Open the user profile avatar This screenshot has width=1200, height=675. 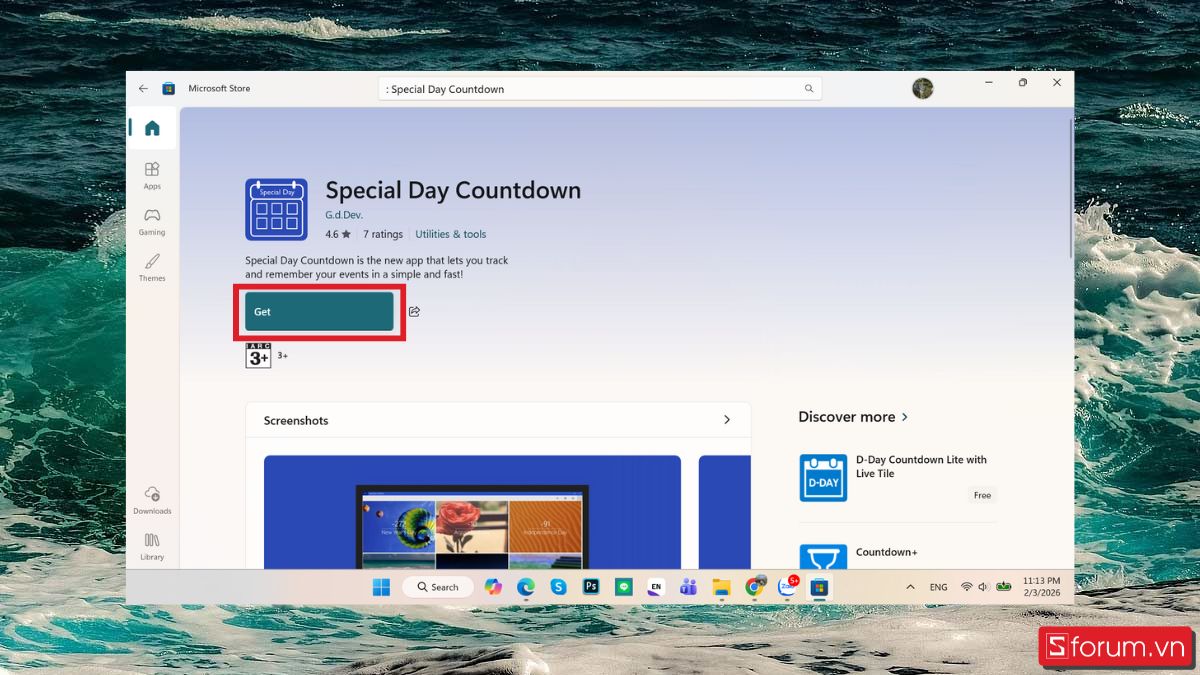tap(922, 88)
